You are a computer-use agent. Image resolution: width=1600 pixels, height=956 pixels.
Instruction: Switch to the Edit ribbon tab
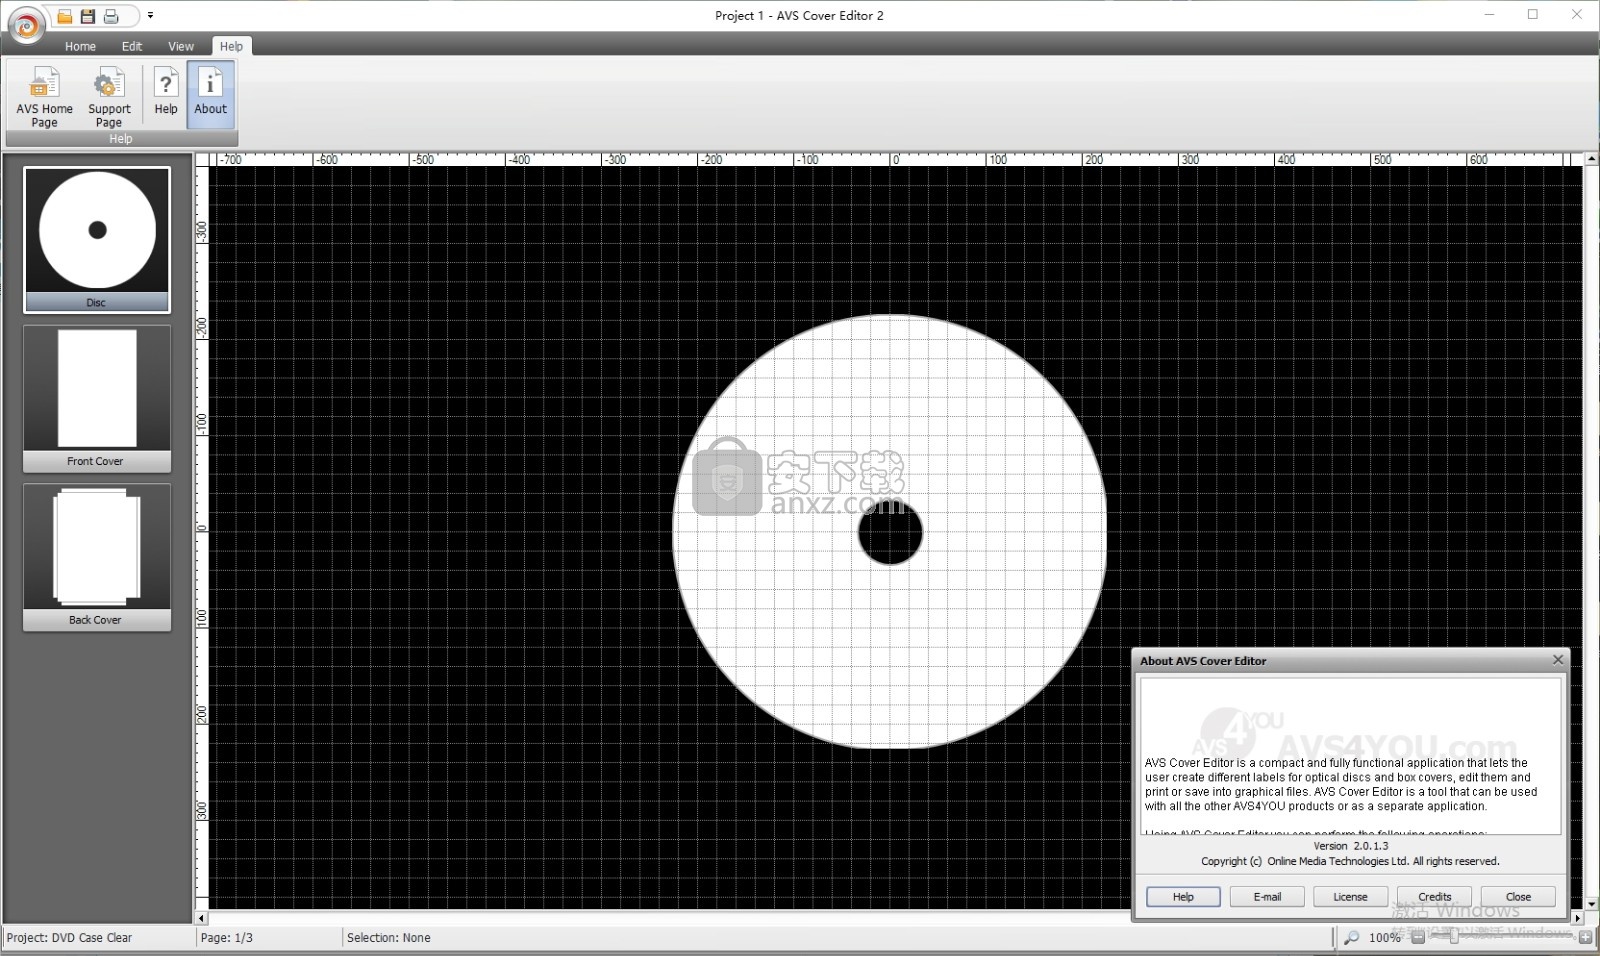point(132,46)
